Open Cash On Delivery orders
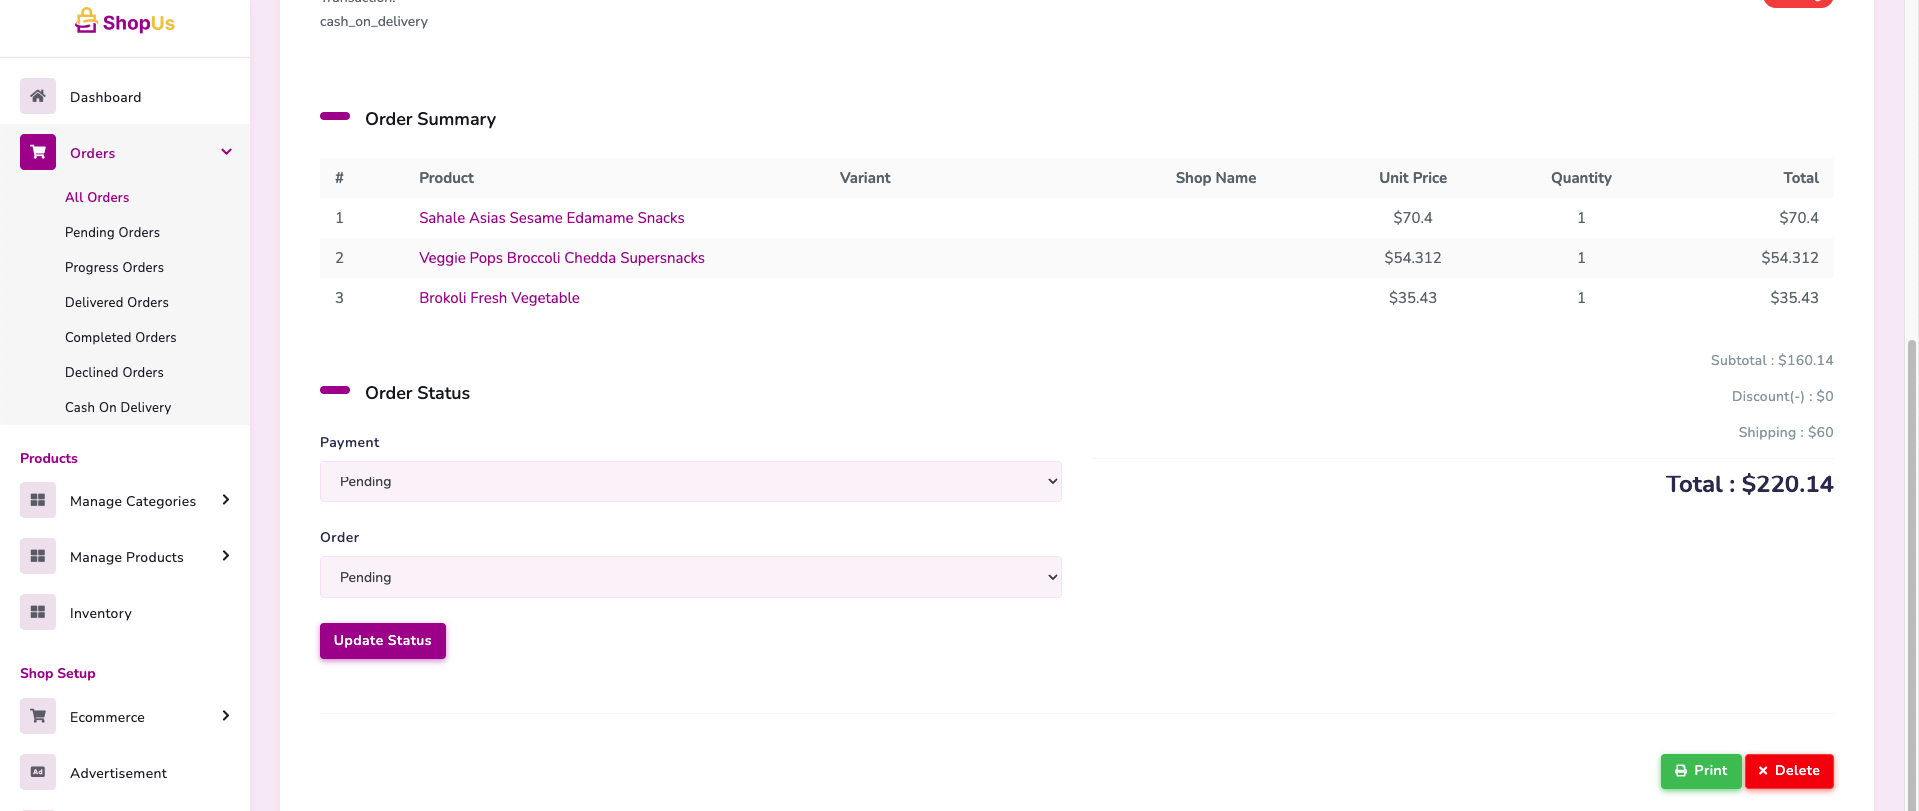 (x=118, y=407)
